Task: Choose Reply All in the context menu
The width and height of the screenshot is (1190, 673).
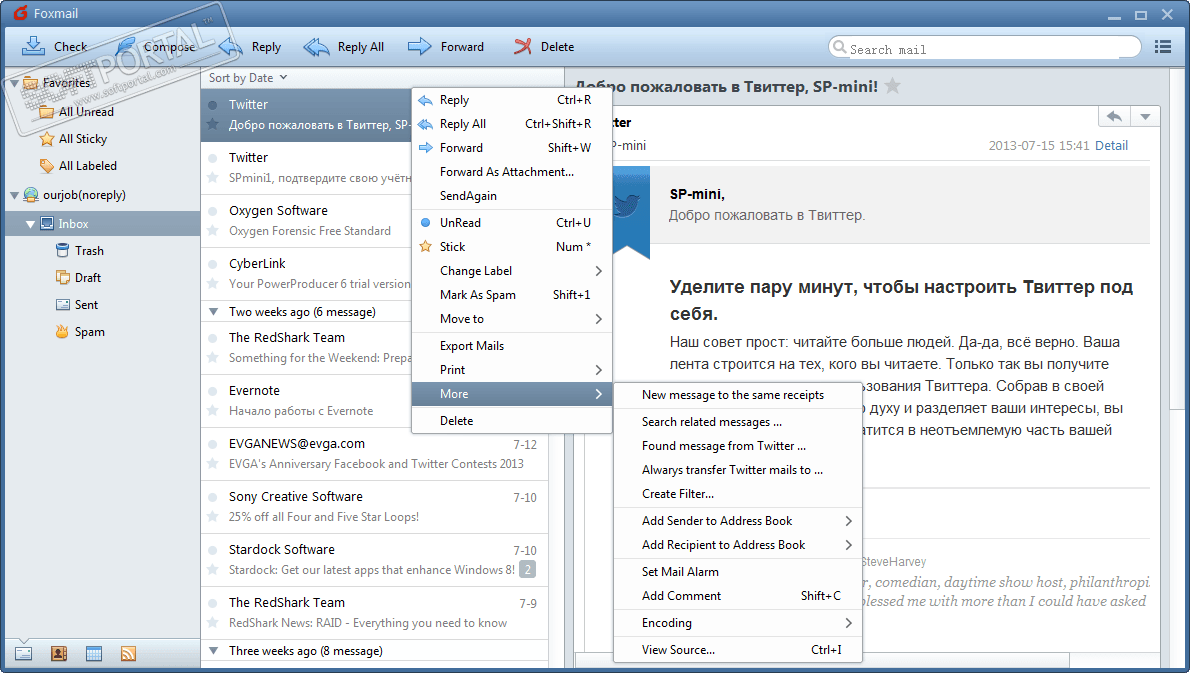Action: [512, 124]
